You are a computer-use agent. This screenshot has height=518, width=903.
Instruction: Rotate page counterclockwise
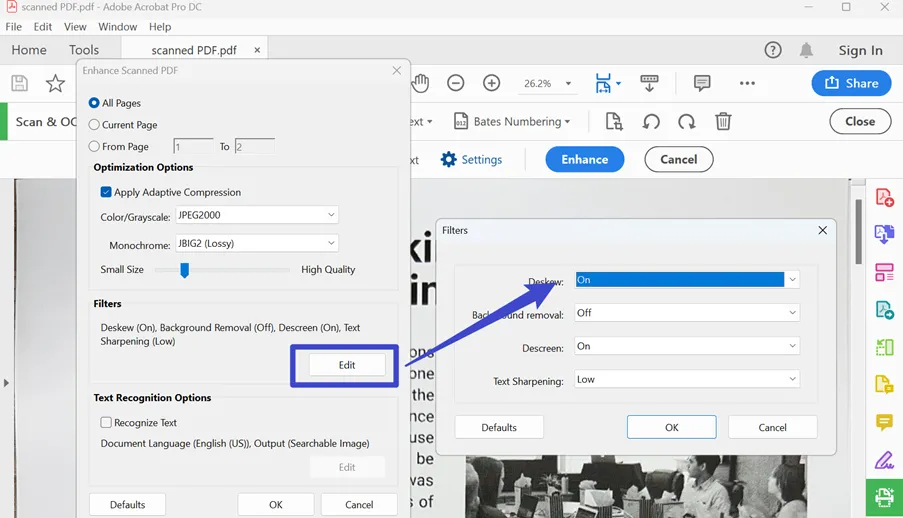(x=651, y=122)
